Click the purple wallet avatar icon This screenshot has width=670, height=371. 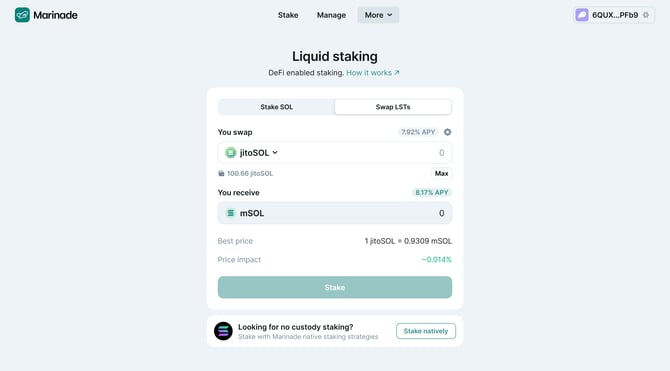[582, 15]
